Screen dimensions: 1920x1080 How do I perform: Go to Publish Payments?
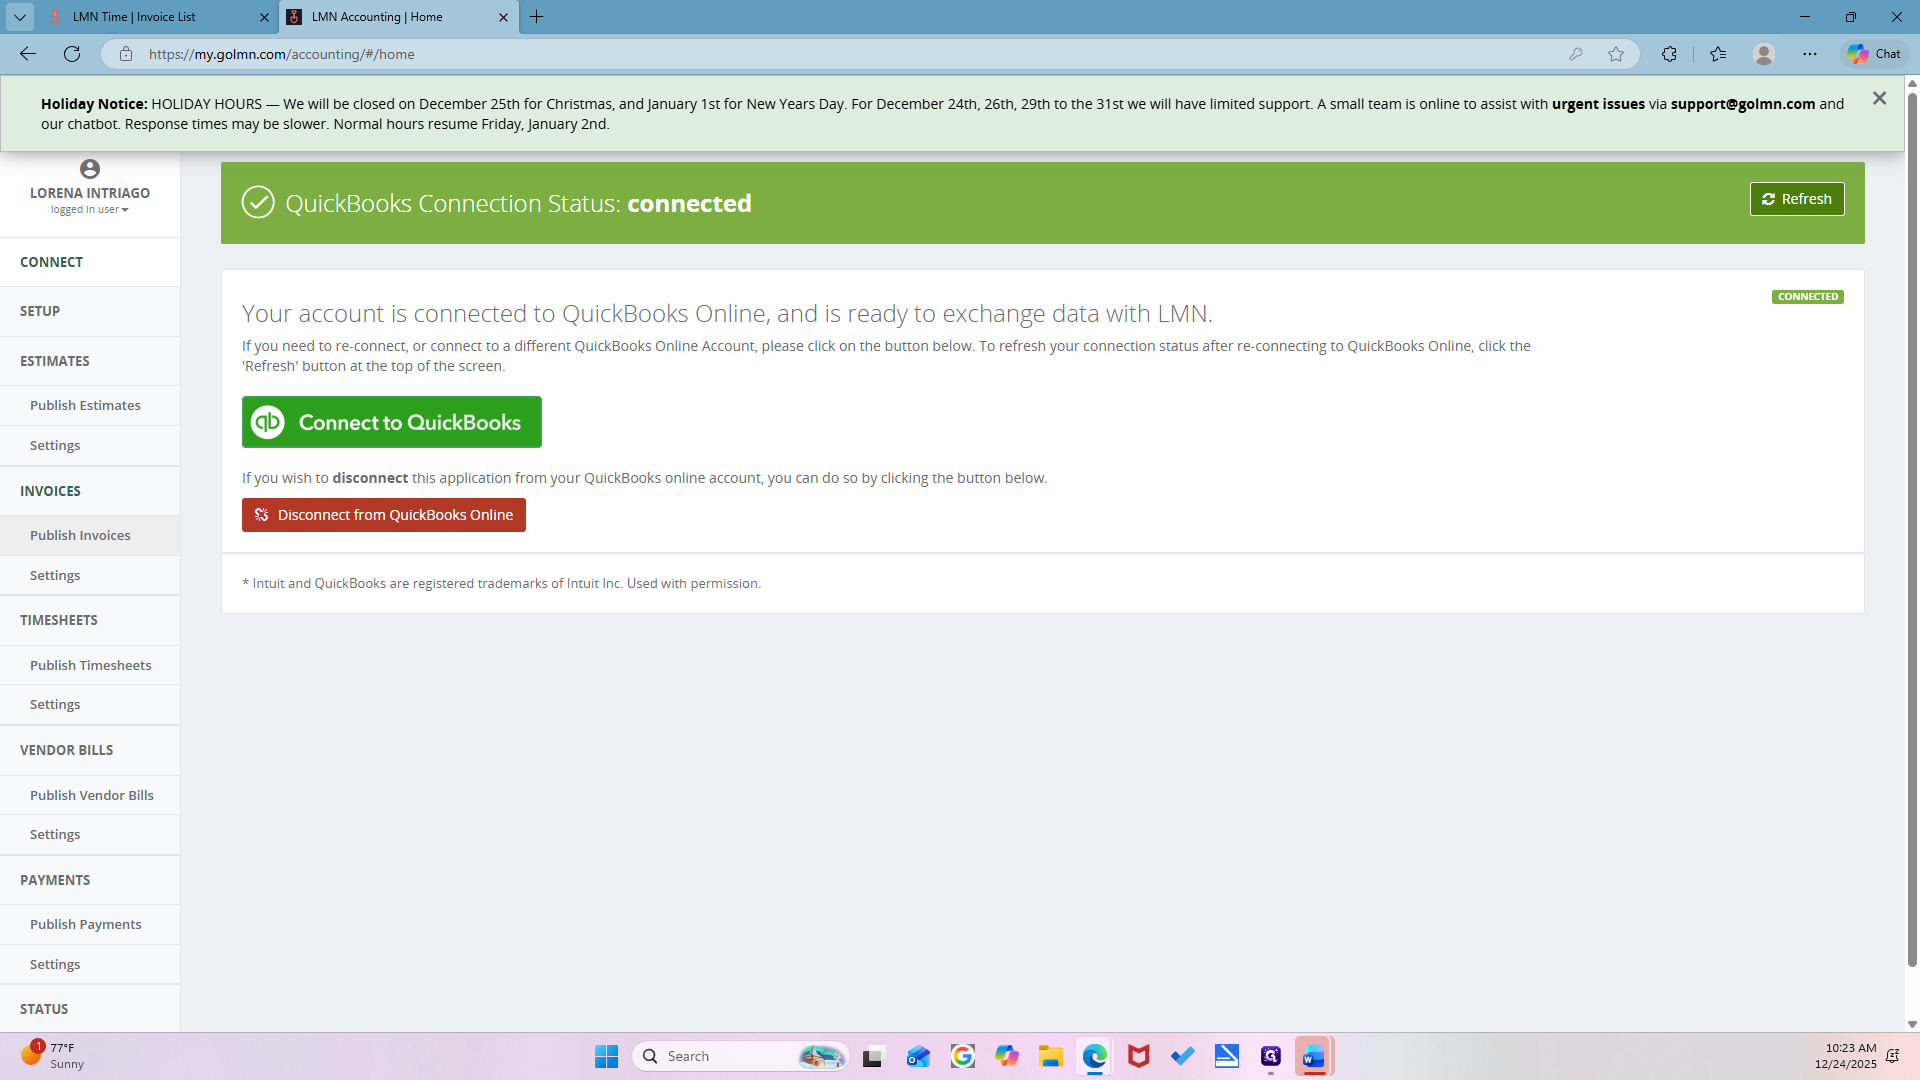coord(90,924)
